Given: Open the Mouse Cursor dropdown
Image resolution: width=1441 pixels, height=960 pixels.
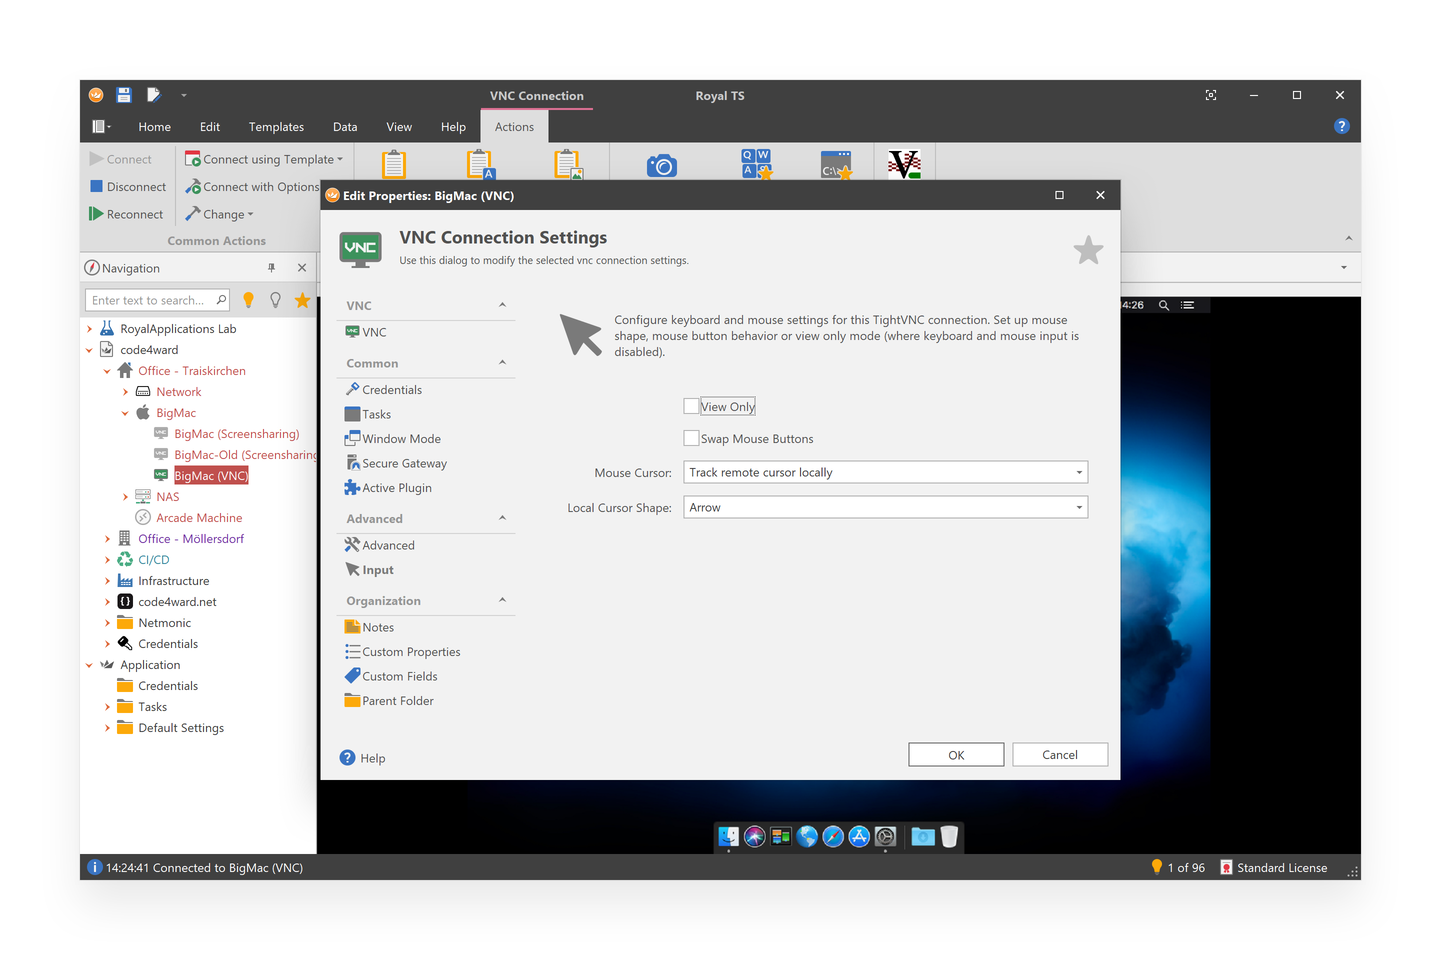Looking at the screenshot, I should [x=1078, y=472].
